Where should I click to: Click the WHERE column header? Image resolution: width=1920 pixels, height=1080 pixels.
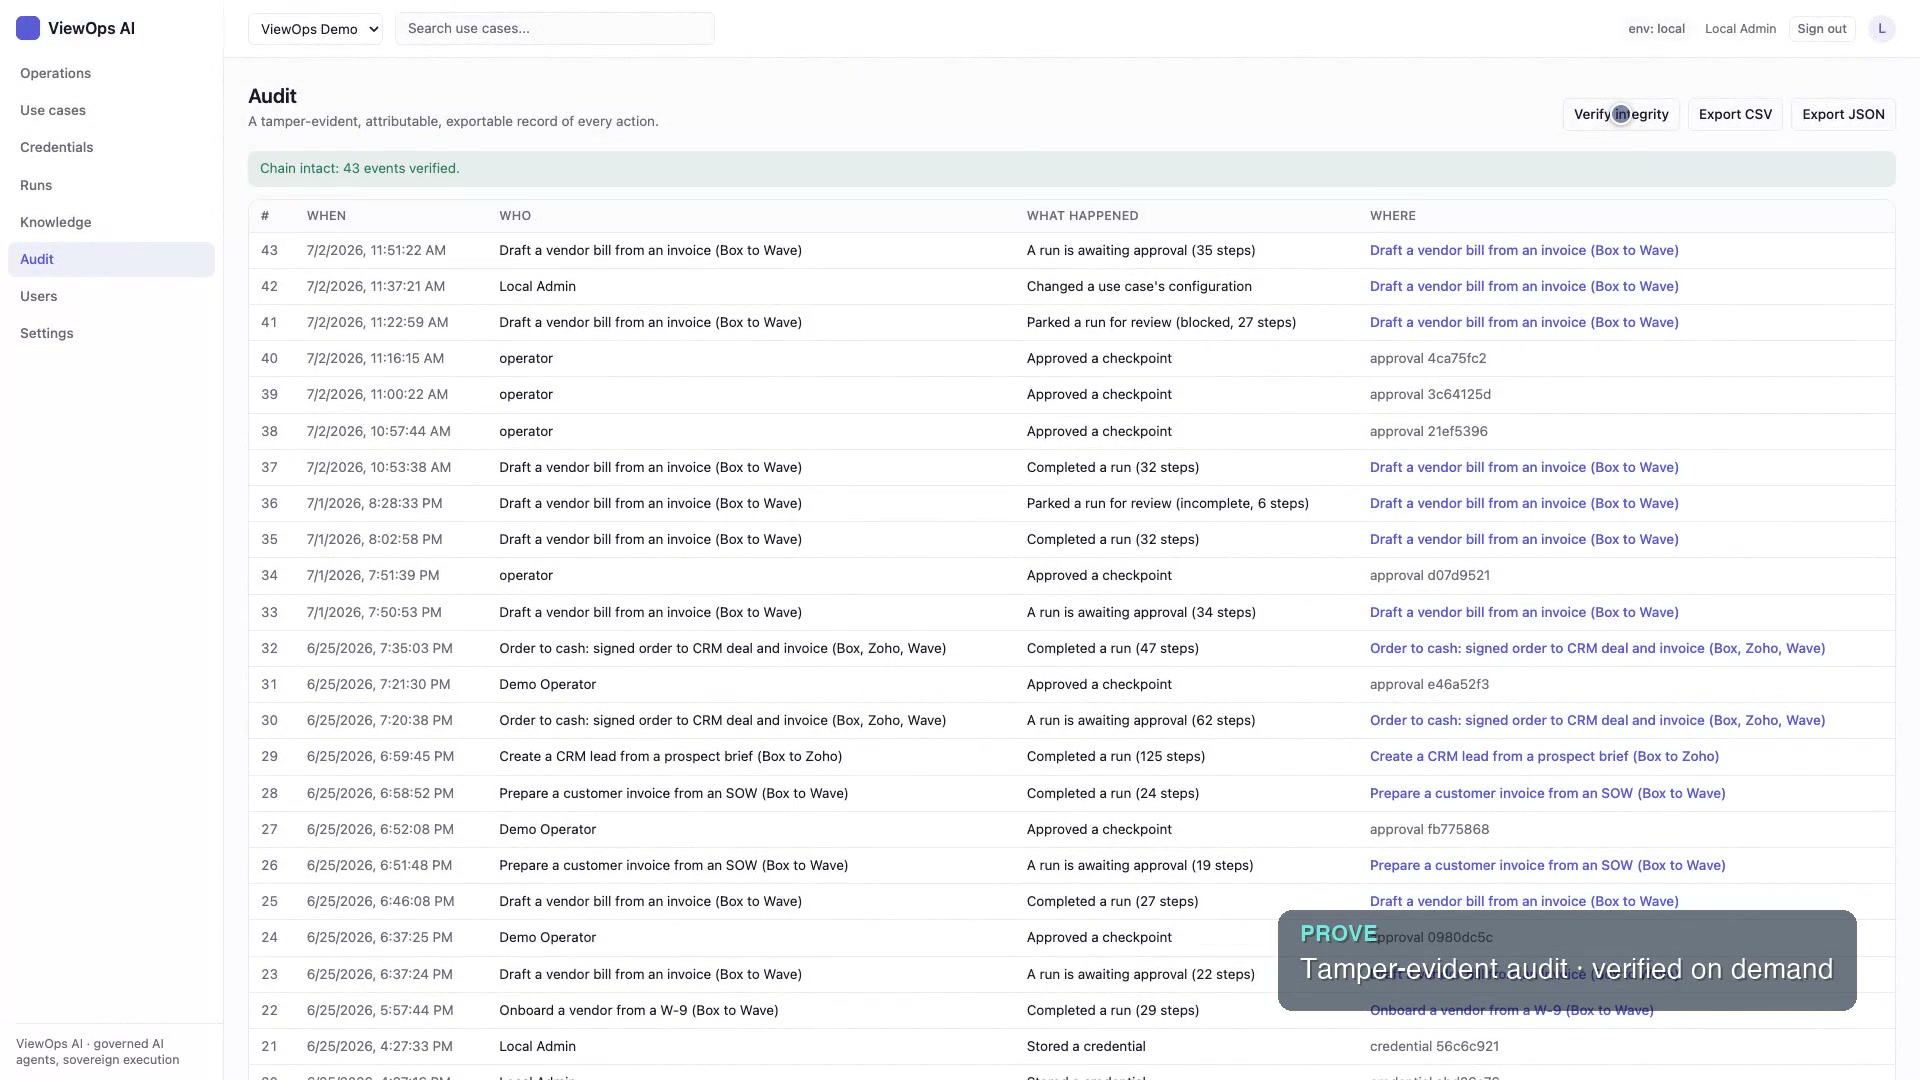1392,216
